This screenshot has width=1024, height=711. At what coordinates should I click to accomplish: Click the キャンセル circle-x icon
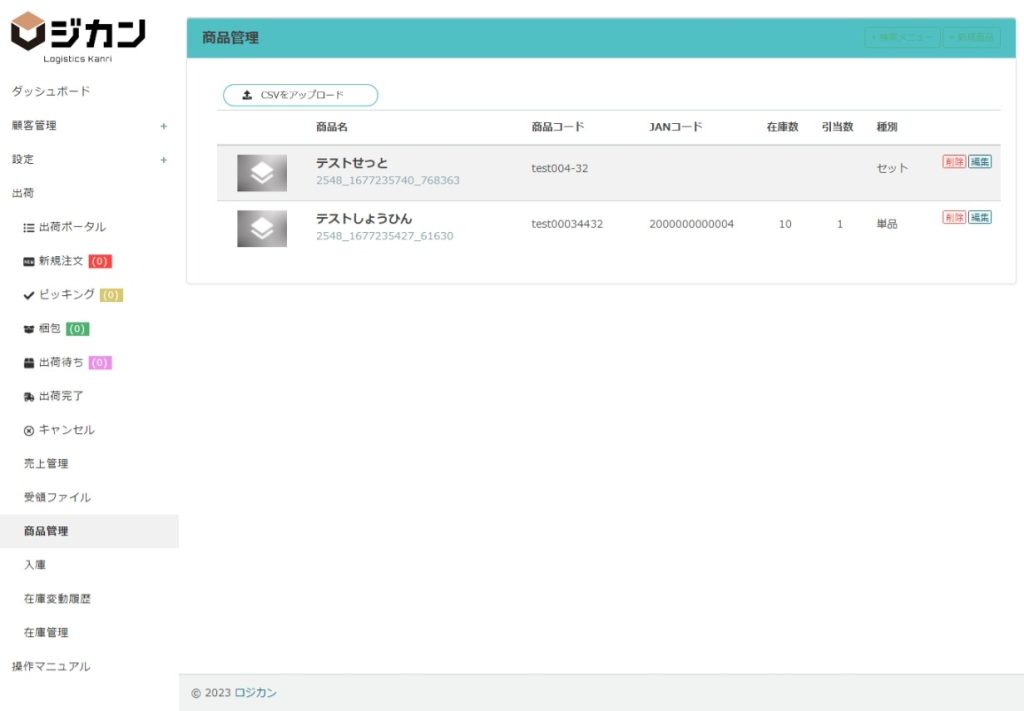click(x=29, y=431)
